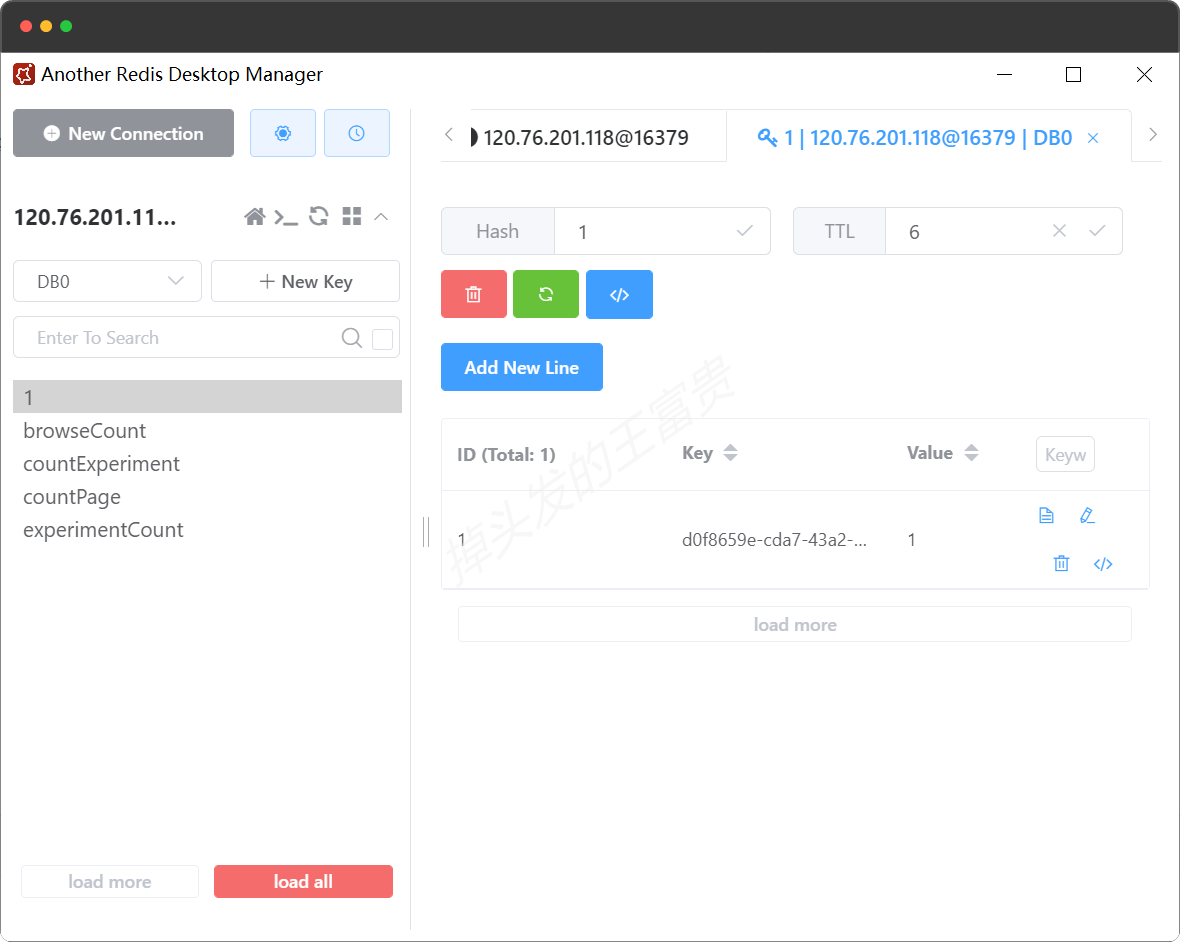1180x942 pixels.
Task: Click the red load all button
Action: pos(303,881)
